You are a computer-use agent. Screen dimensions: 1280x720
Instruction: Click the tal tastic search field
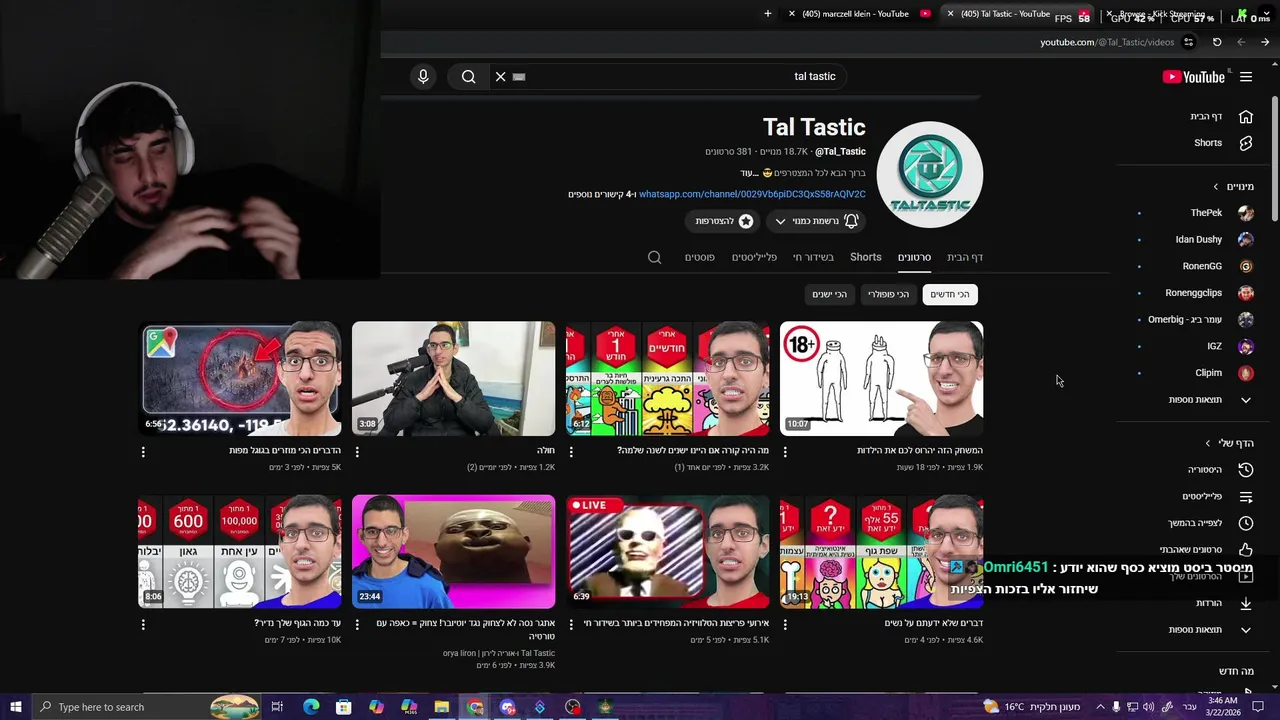click(x=668, y=76)
